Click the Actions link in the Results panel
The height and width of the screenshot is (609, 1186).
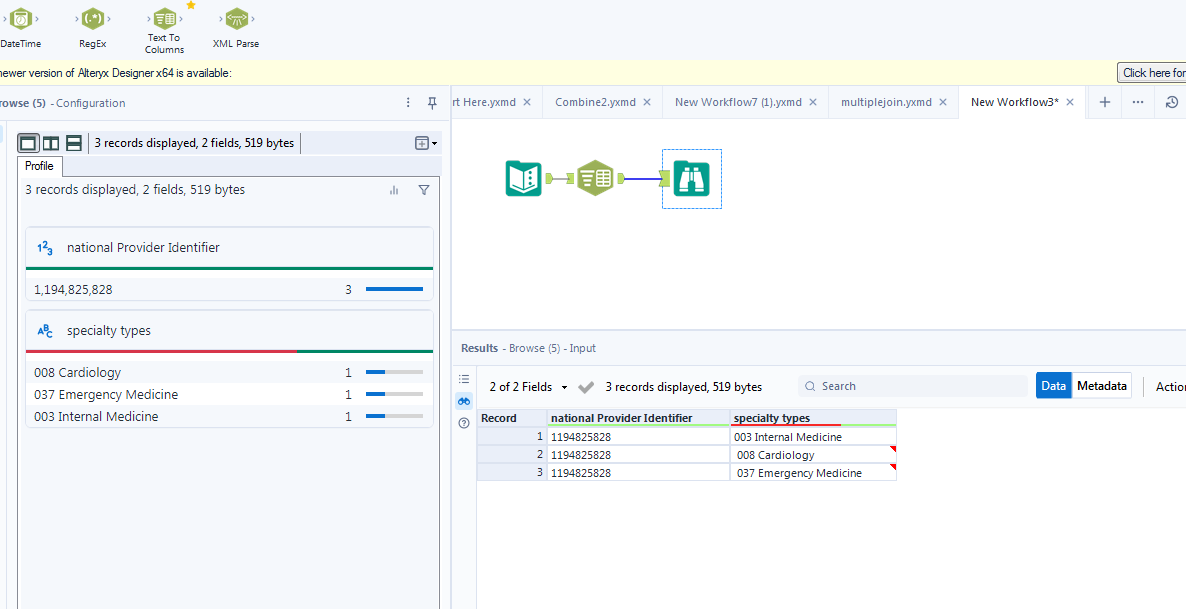[1172, 385]
